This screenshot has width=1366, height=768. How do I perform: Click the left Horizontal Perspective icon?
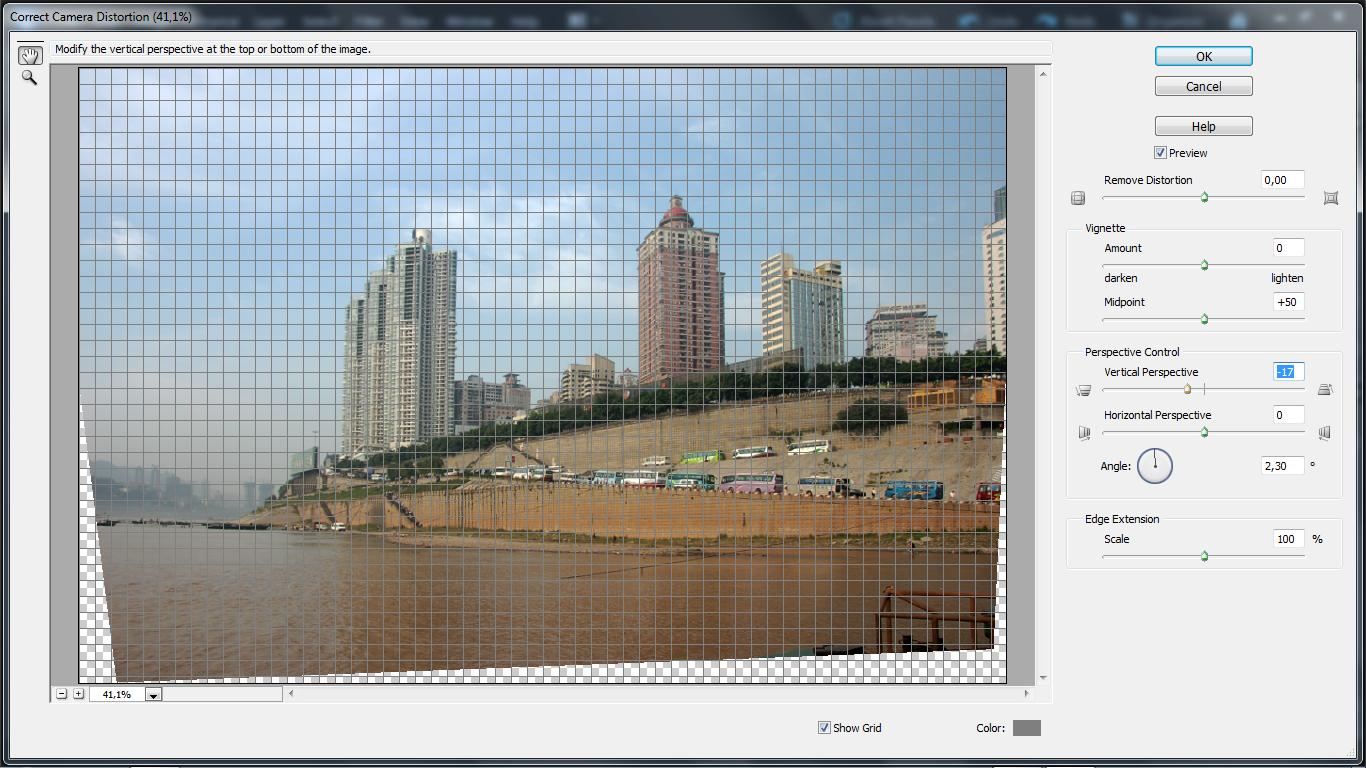click(1083, 433)
